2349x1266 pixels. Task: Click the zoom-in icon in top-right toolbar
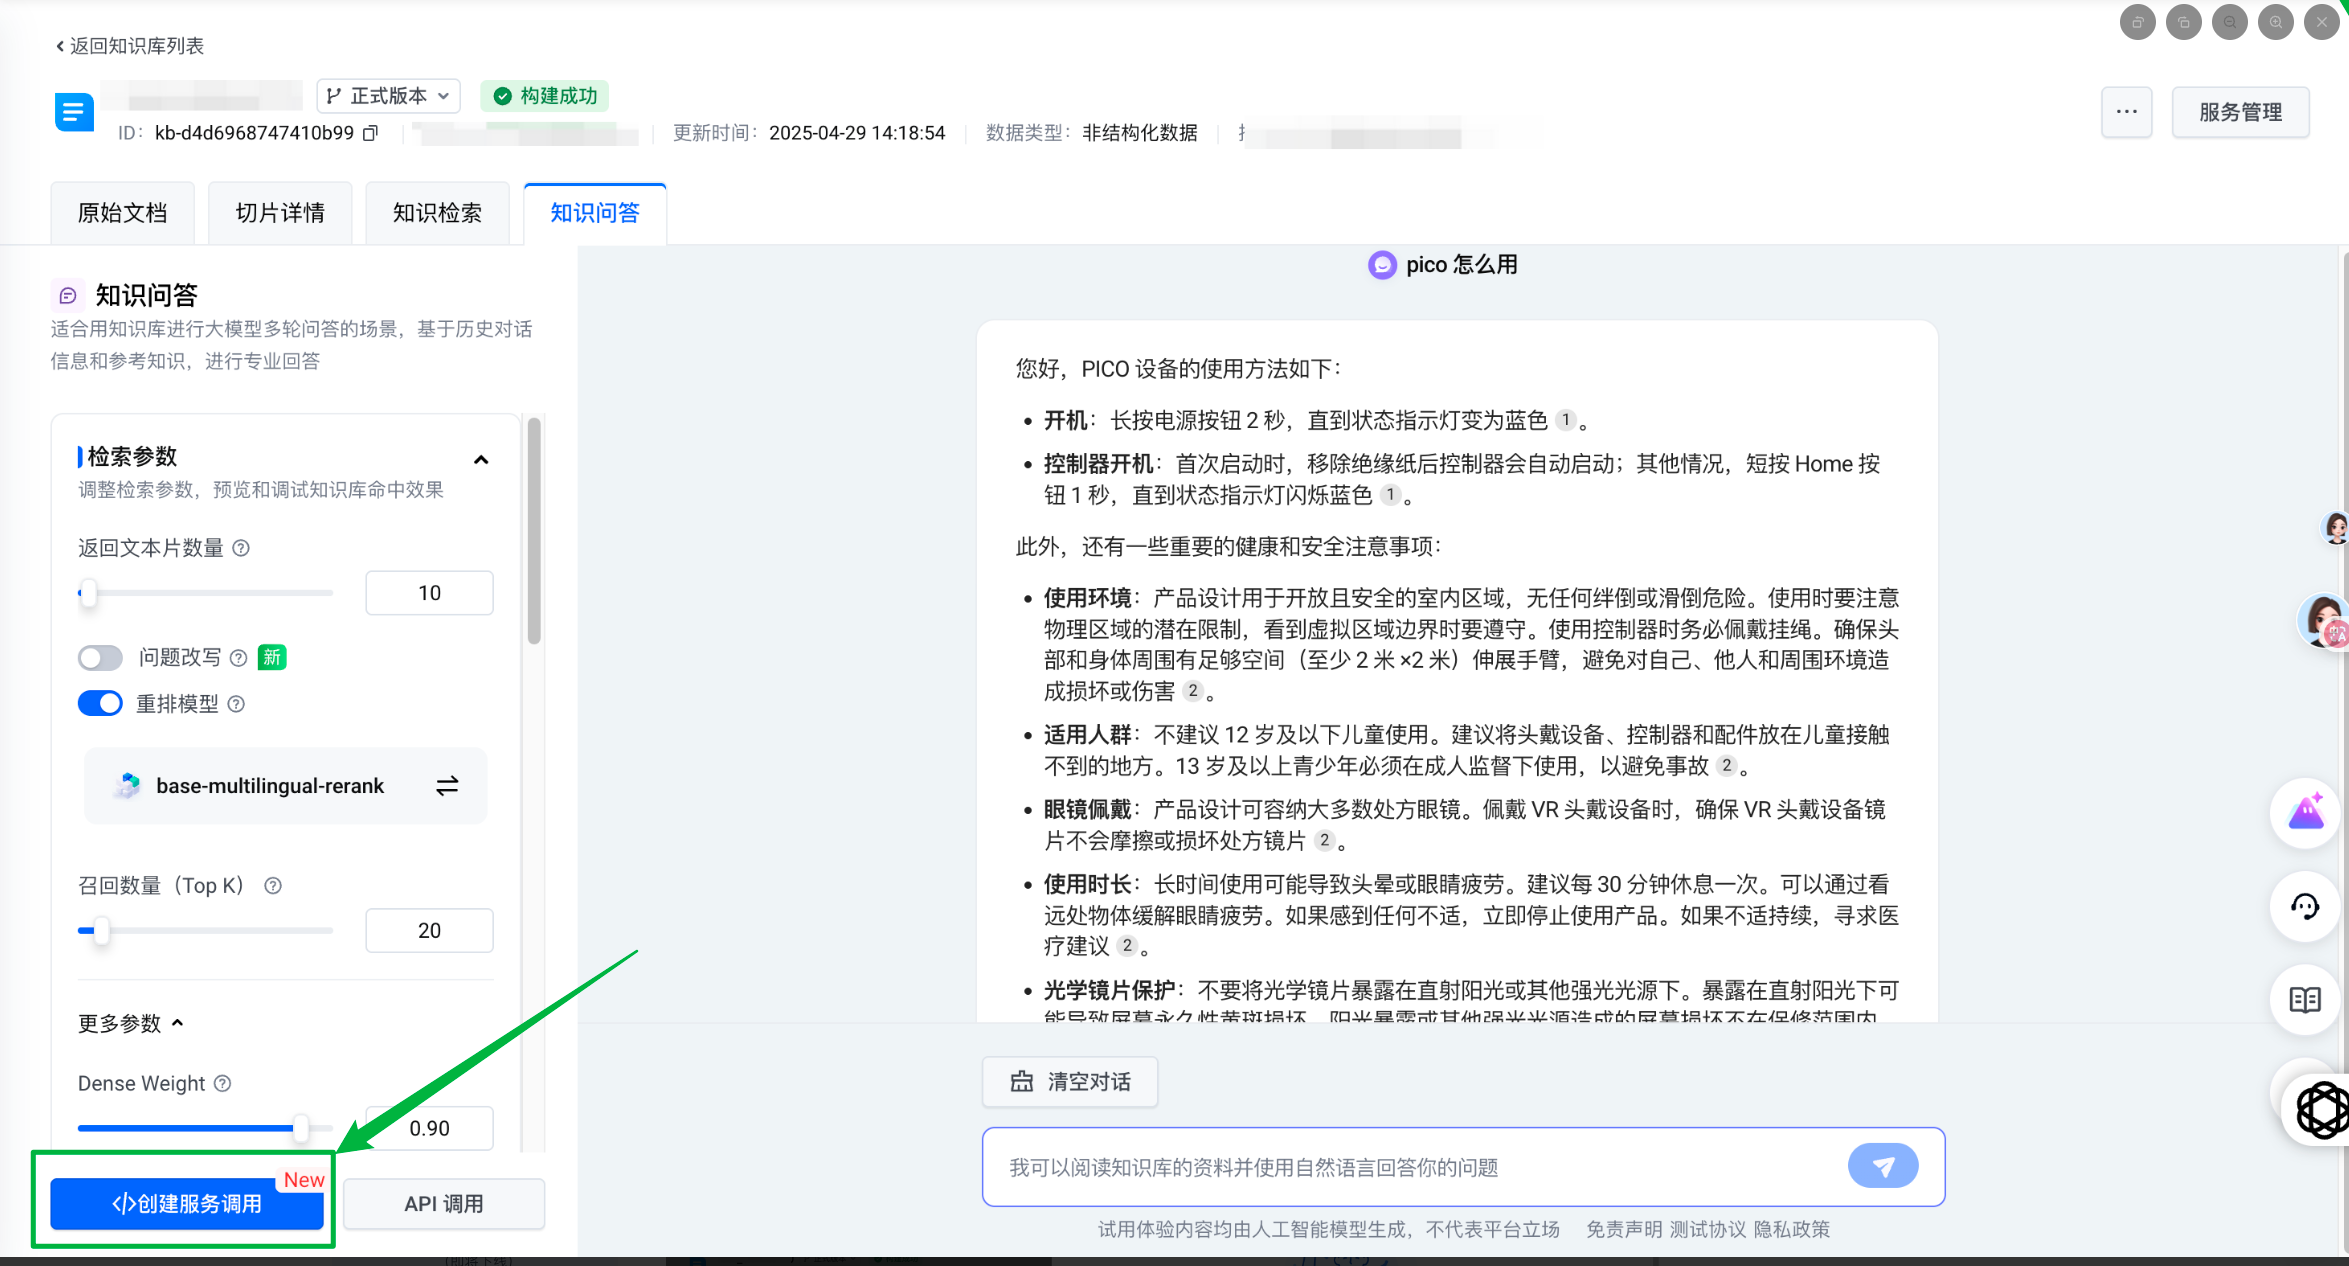coord(2276,22)
